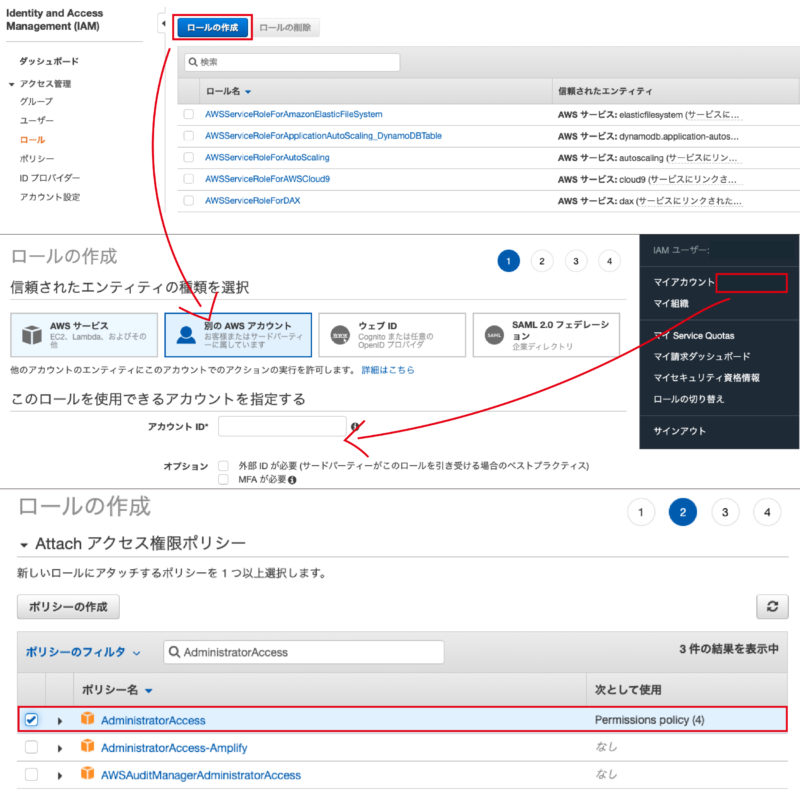Open ダッシュボード in the sidebar
This screenshot has width=800, height=800.
click(49, 61)
